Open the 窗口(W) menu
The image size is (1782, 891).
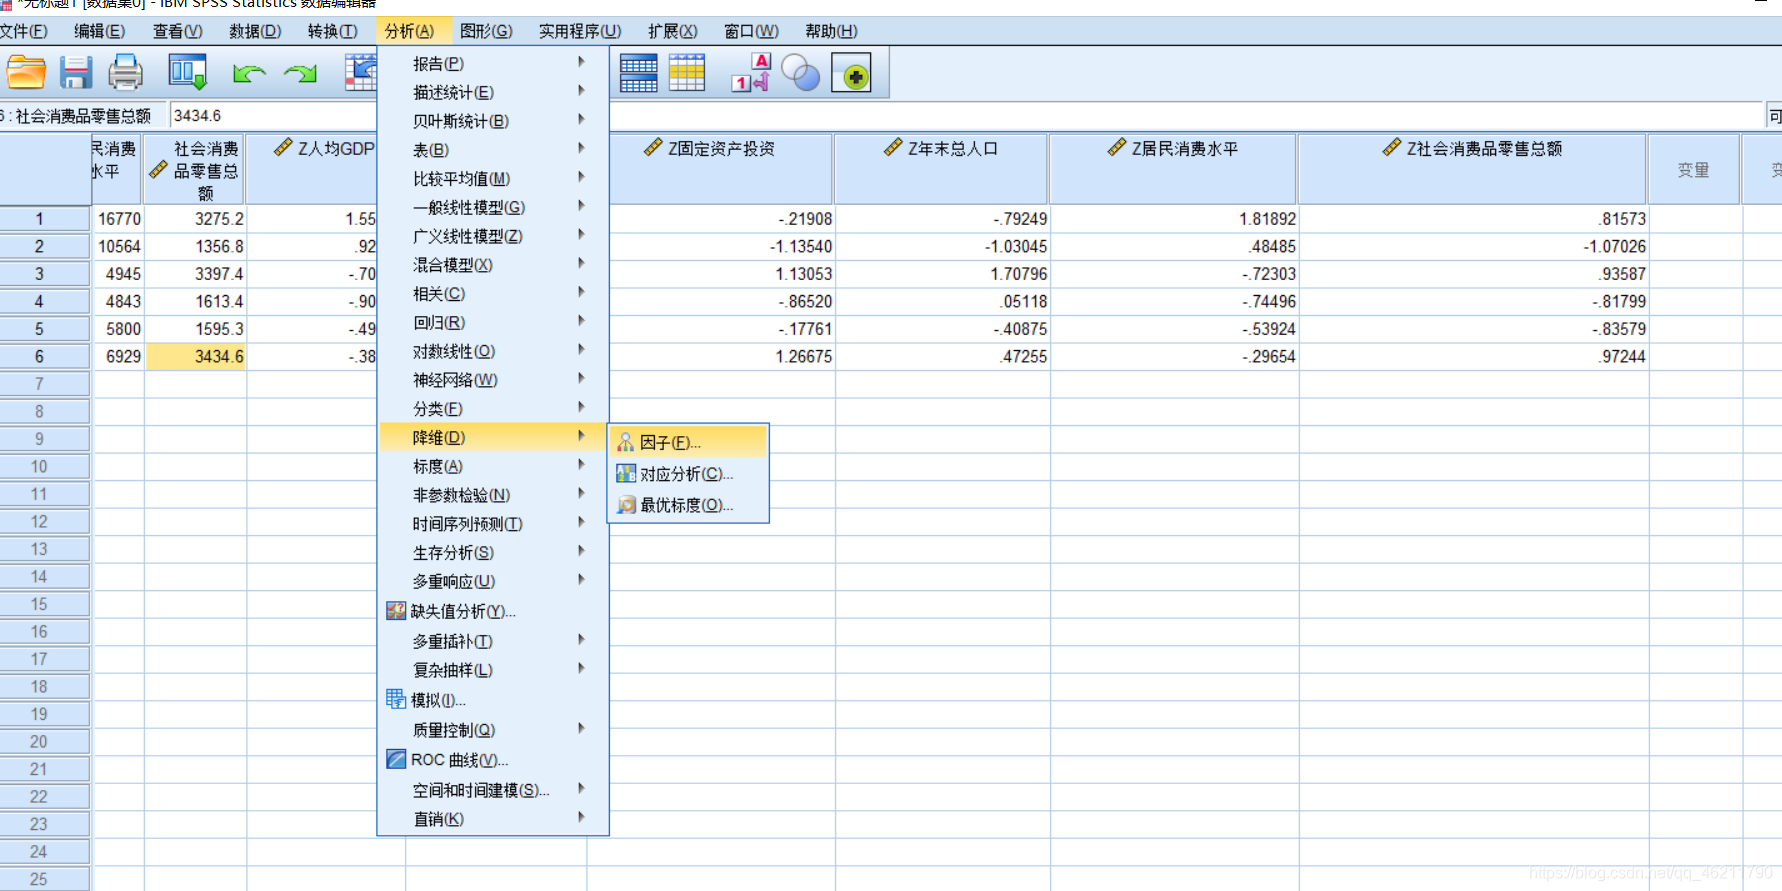click(x=751, y=31)
